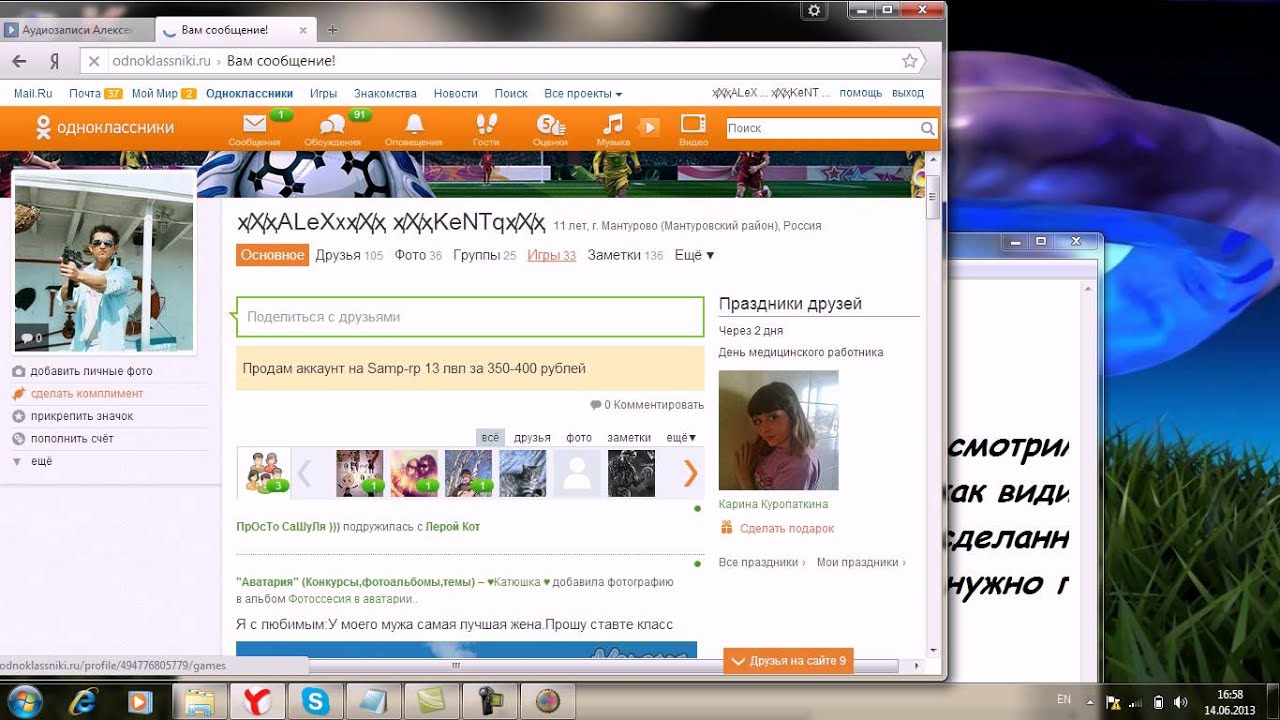Image resolution: width=1280 pixels, height=720 pixels.
Task: Open the Игры 33 profile tab
Action: [552, 255]
